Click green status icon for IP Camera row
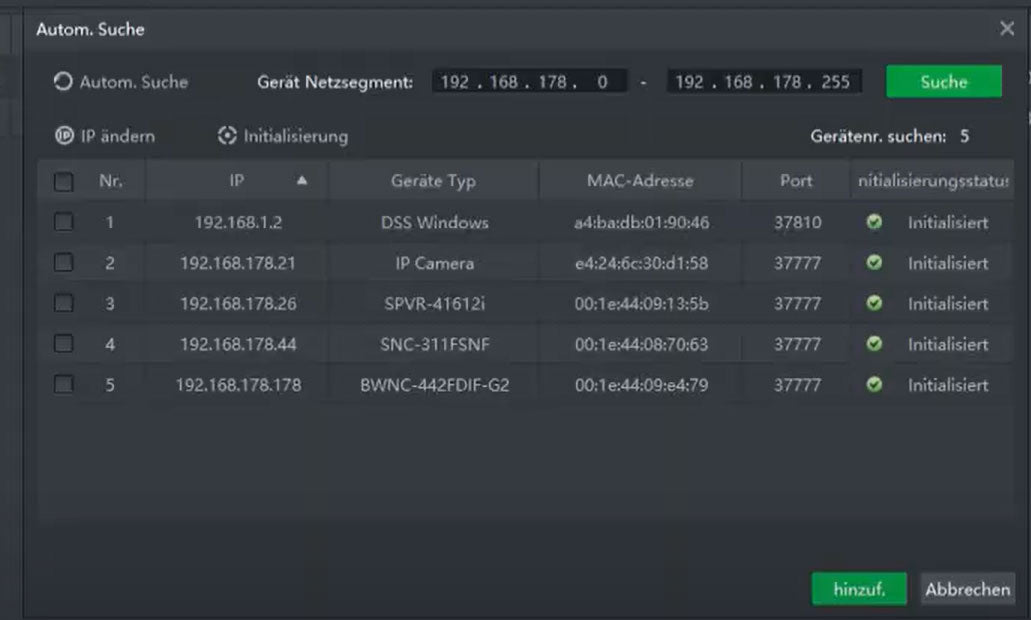The height and width of the screenshot is (620, 1031). click(x=874, y=263)
